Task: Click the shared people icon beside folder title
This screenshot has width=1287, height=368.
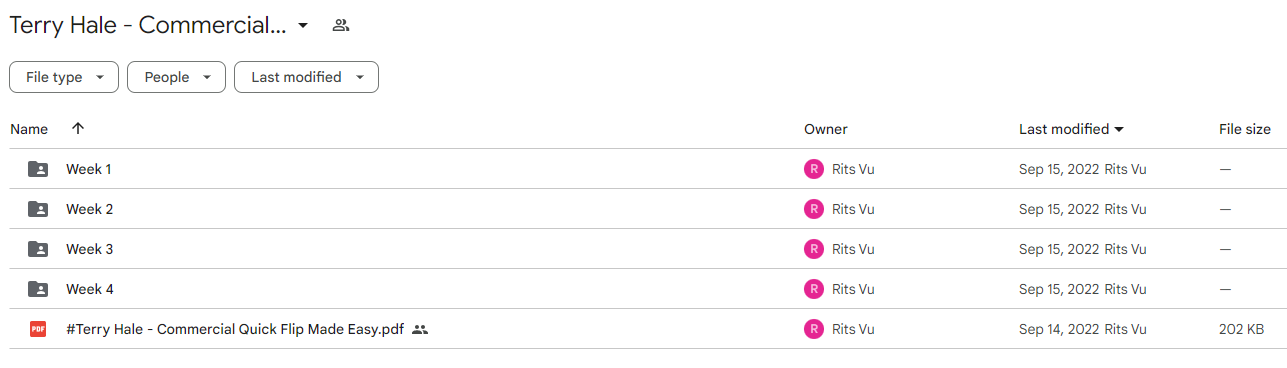Action: 341,26
